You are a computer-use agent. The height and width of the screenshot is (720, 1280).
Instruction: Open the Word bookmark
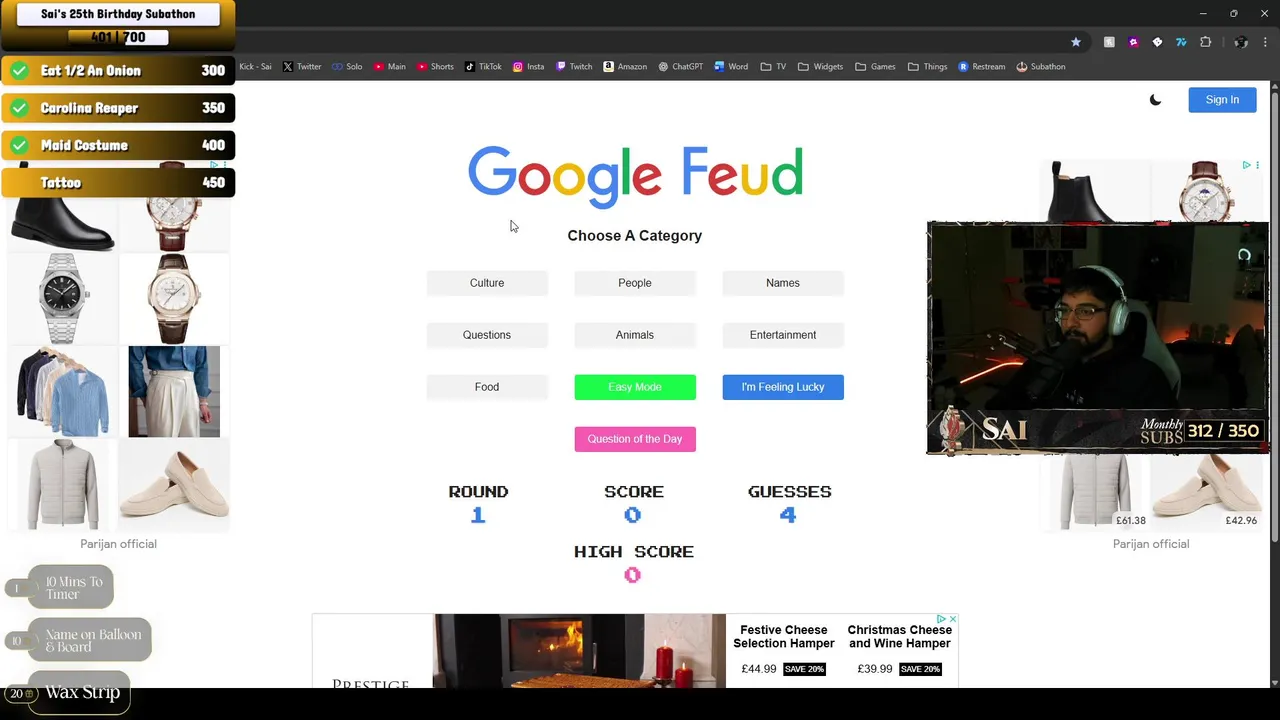(731, 67)
